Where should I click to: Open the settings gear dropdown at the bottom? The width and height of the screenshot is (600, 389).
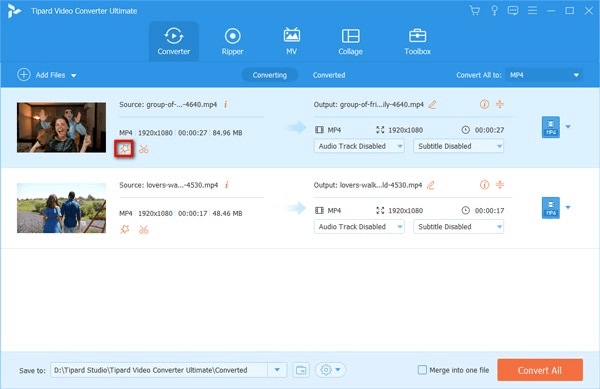coord(330,370)
